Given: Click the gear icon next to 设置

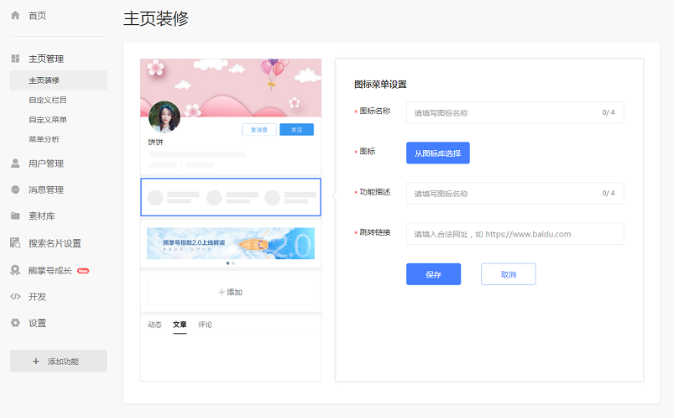Looking at the screenshot, I should [15, 322].
